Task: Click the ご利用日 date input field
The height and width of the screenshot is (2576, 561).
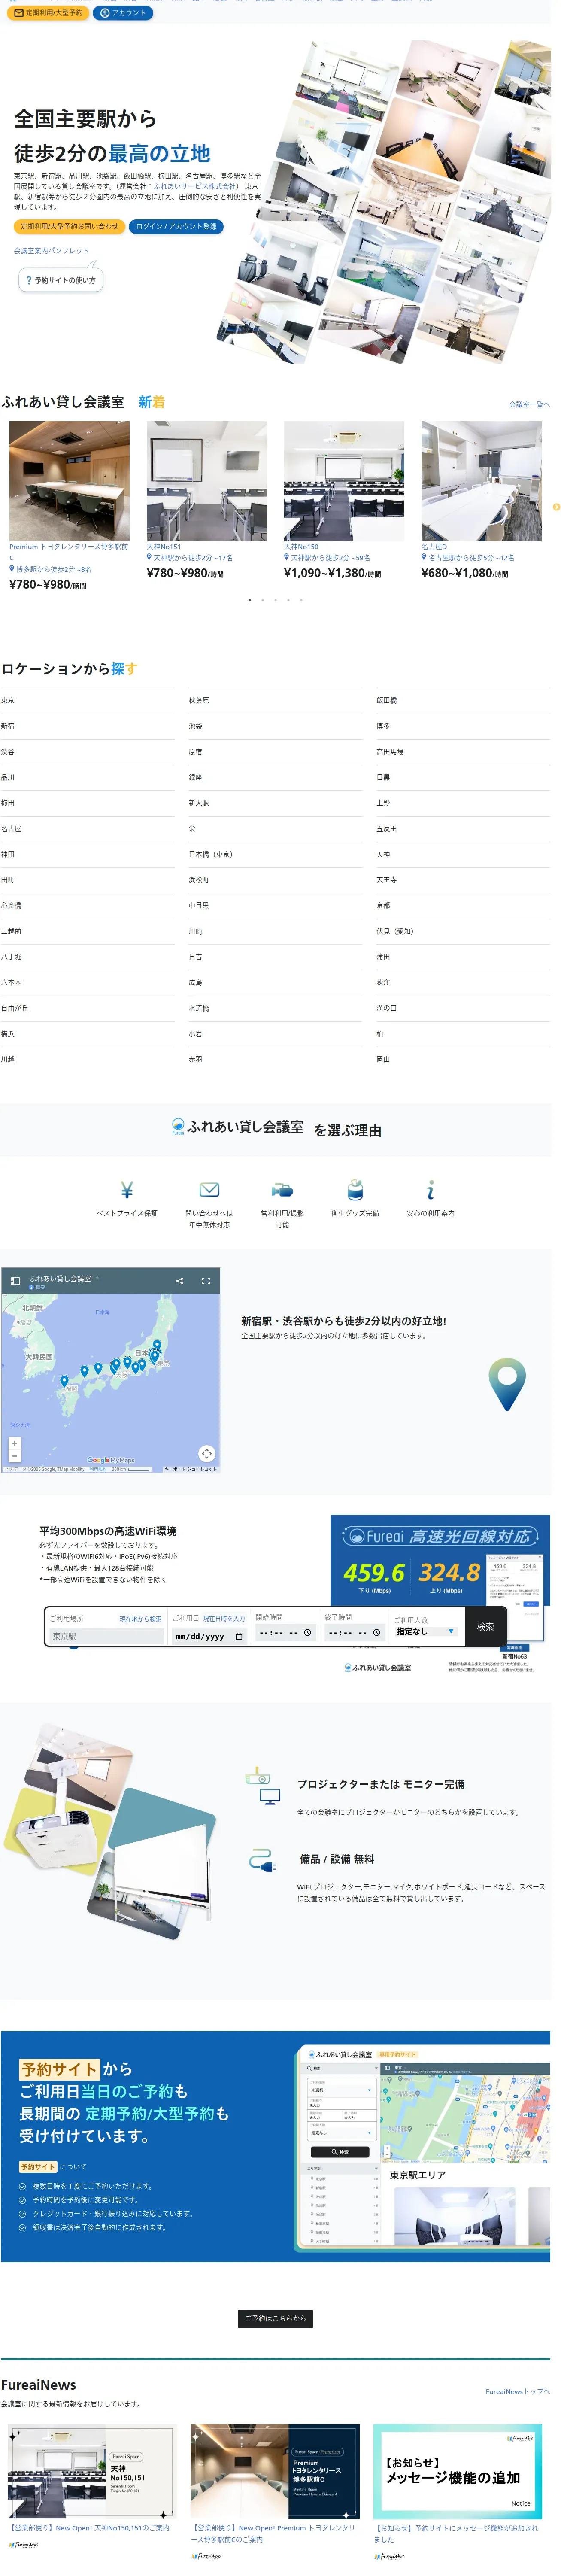Action: 209,1636
